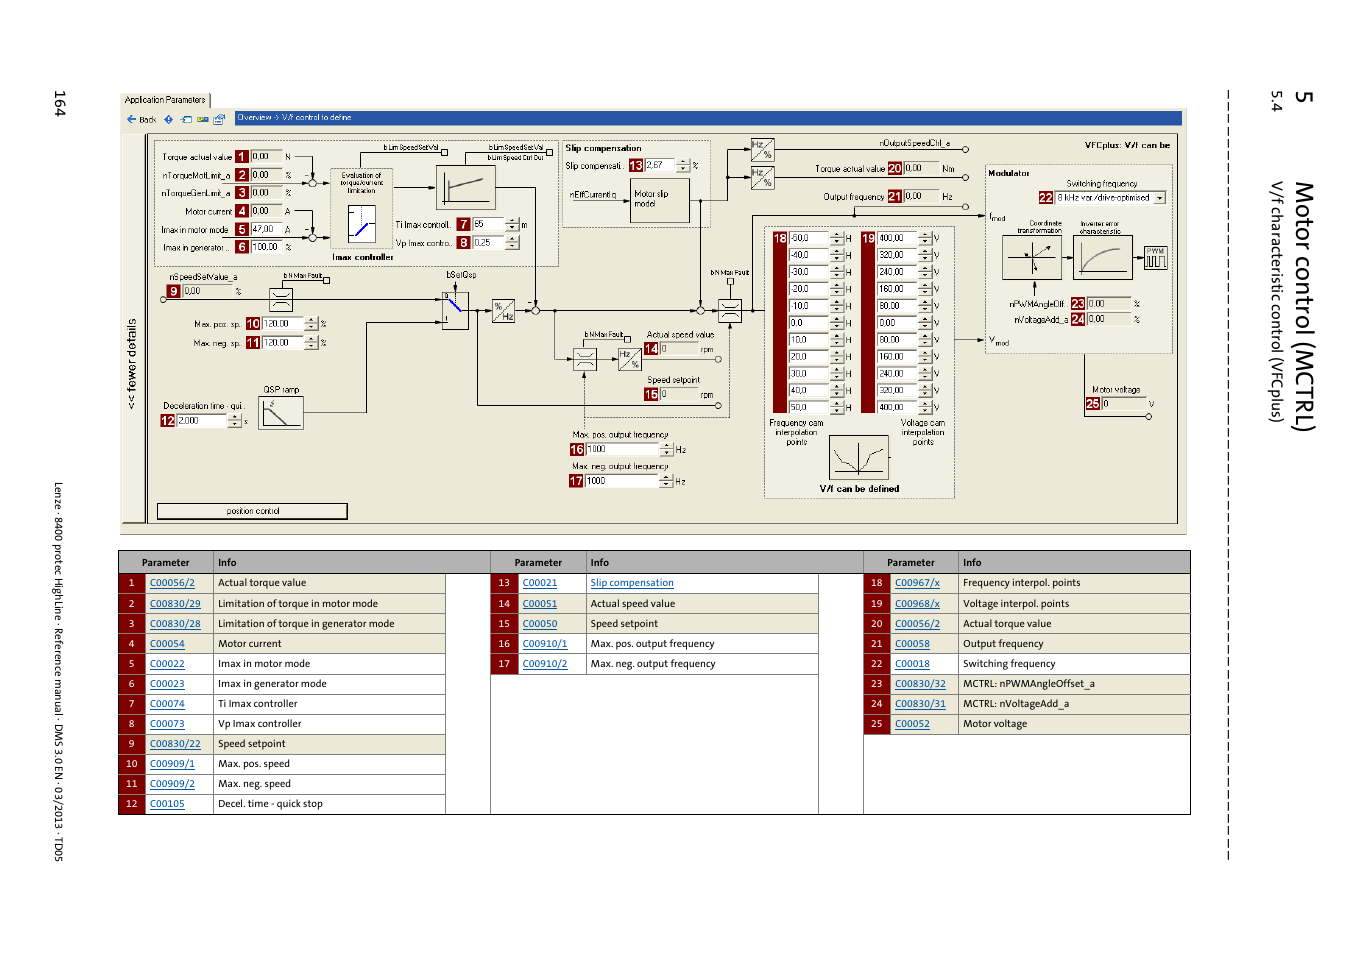
Task: Click the Back arrow button
Action: pyautogui.click(x=141, y=119)
